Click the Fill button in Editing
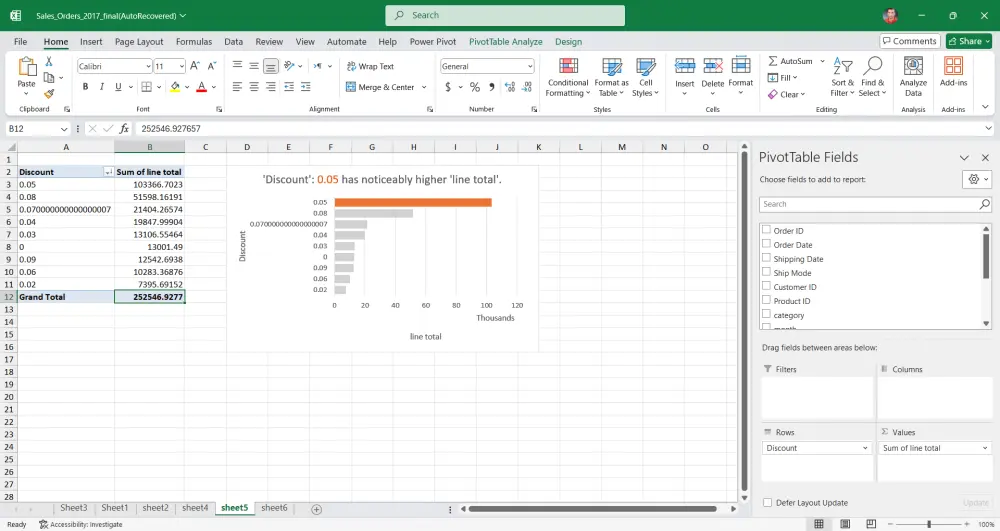The height and width of the screenshot is (531, 1000). click(x=783, y=78)
